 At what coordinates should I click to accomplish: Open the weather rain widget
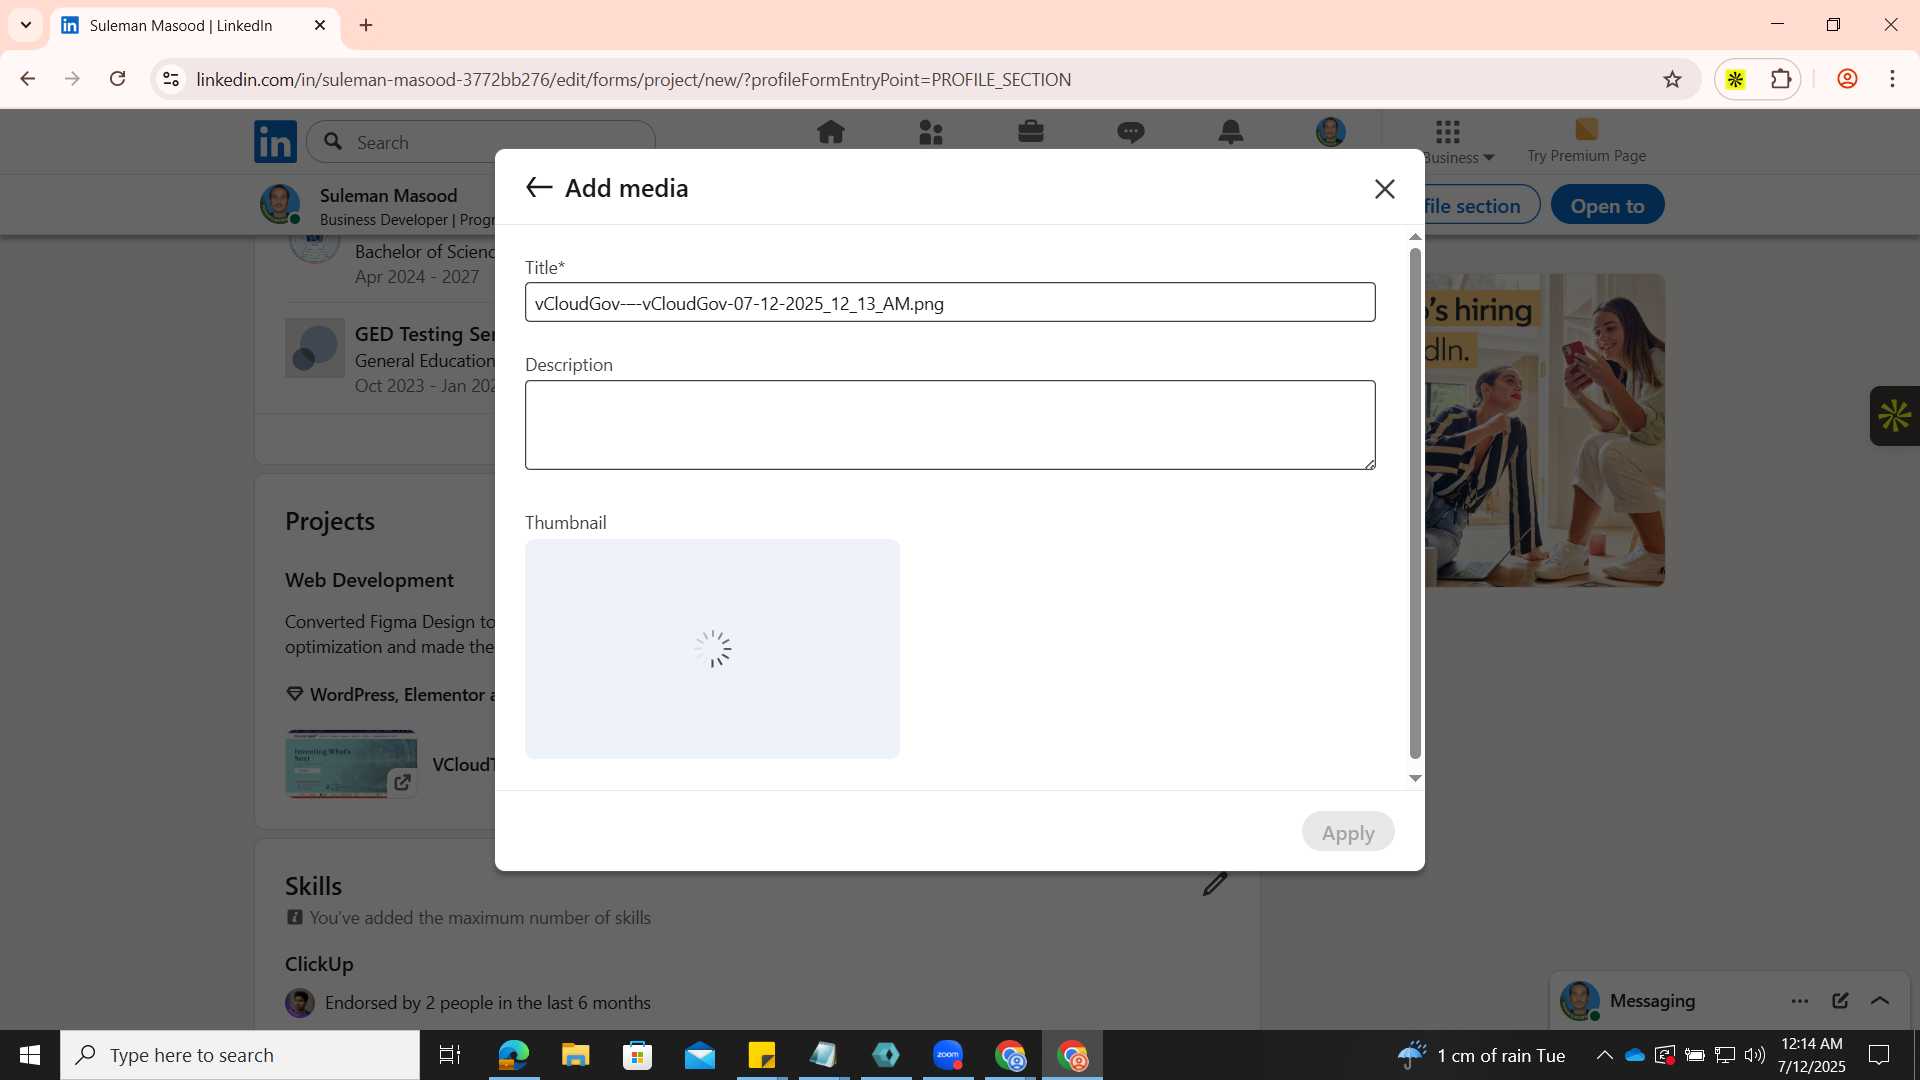click(1481, 1055)
